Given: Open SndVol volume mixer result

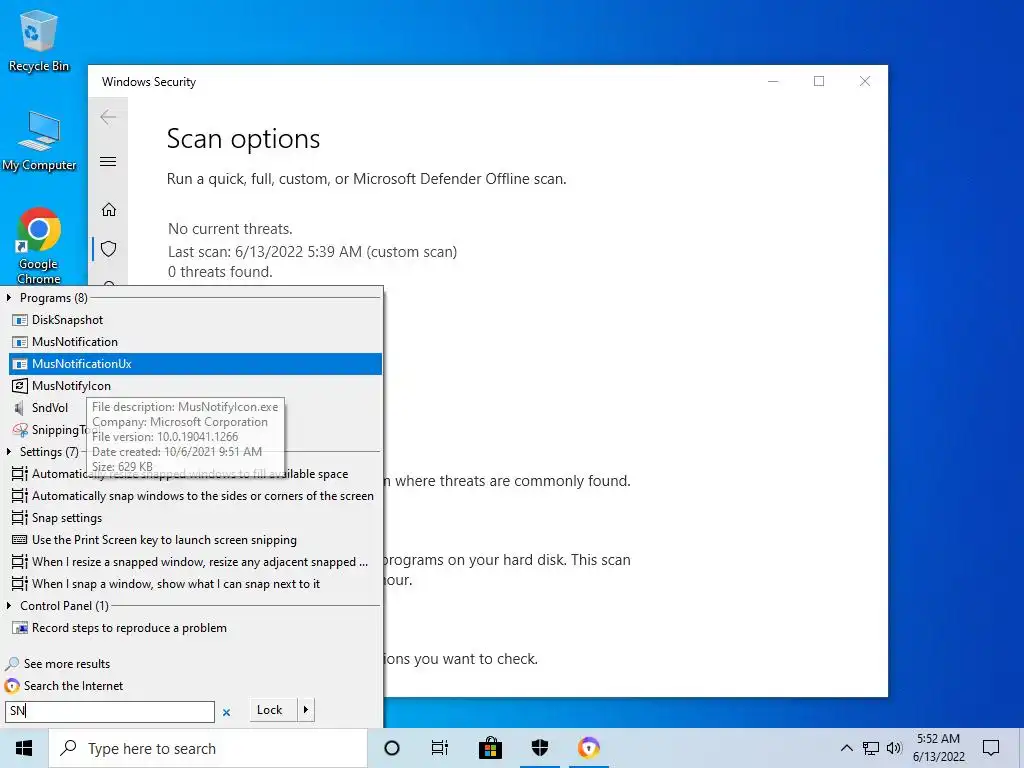Looking at the screenshot, I should [49, 408].
